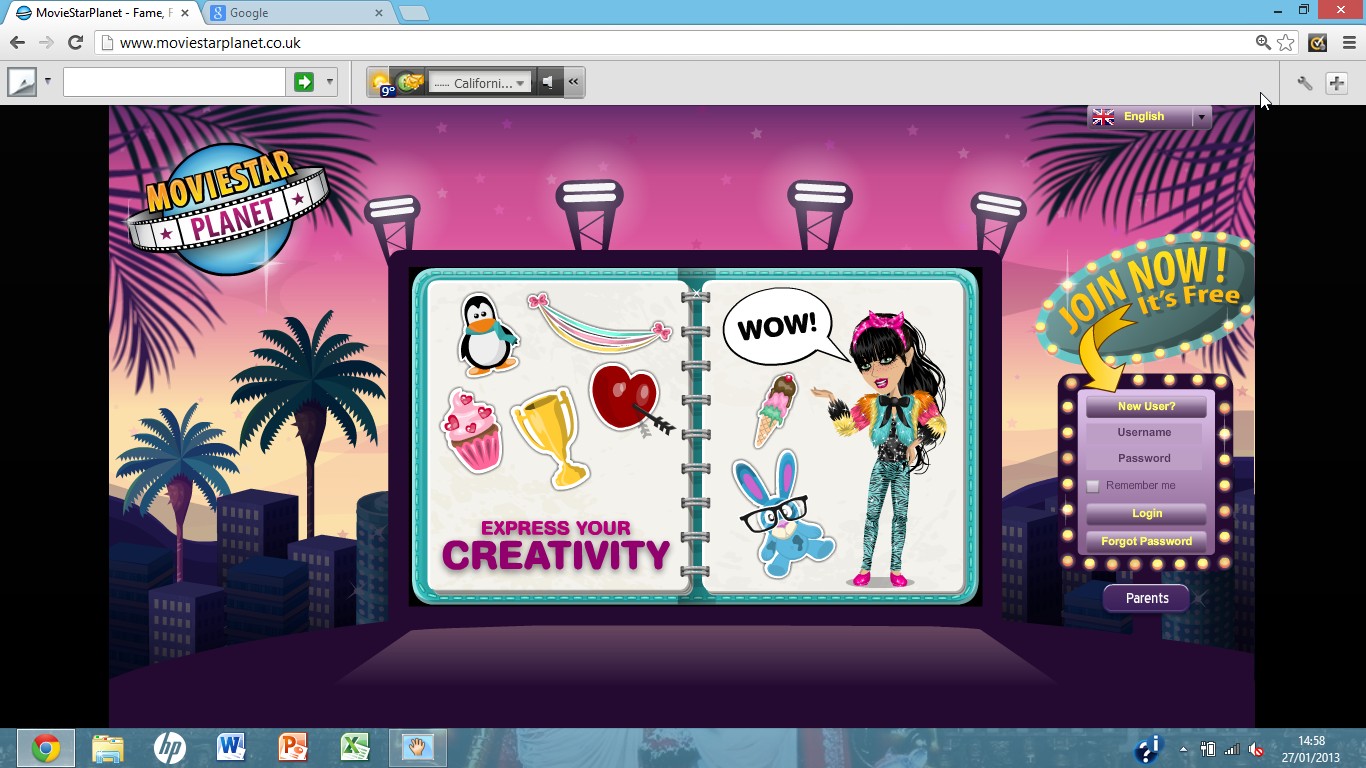Click the Login button
Viewport: 1366px width, 768px height.
[x=1146, y=513]
